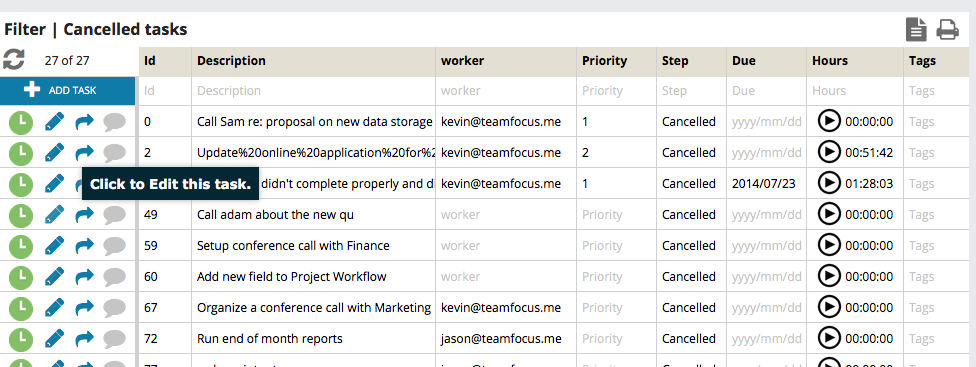This screenshot has height=367, width=976.
Task: Open the Step cell Cancelled for task 49
Action: pos(689,215)
